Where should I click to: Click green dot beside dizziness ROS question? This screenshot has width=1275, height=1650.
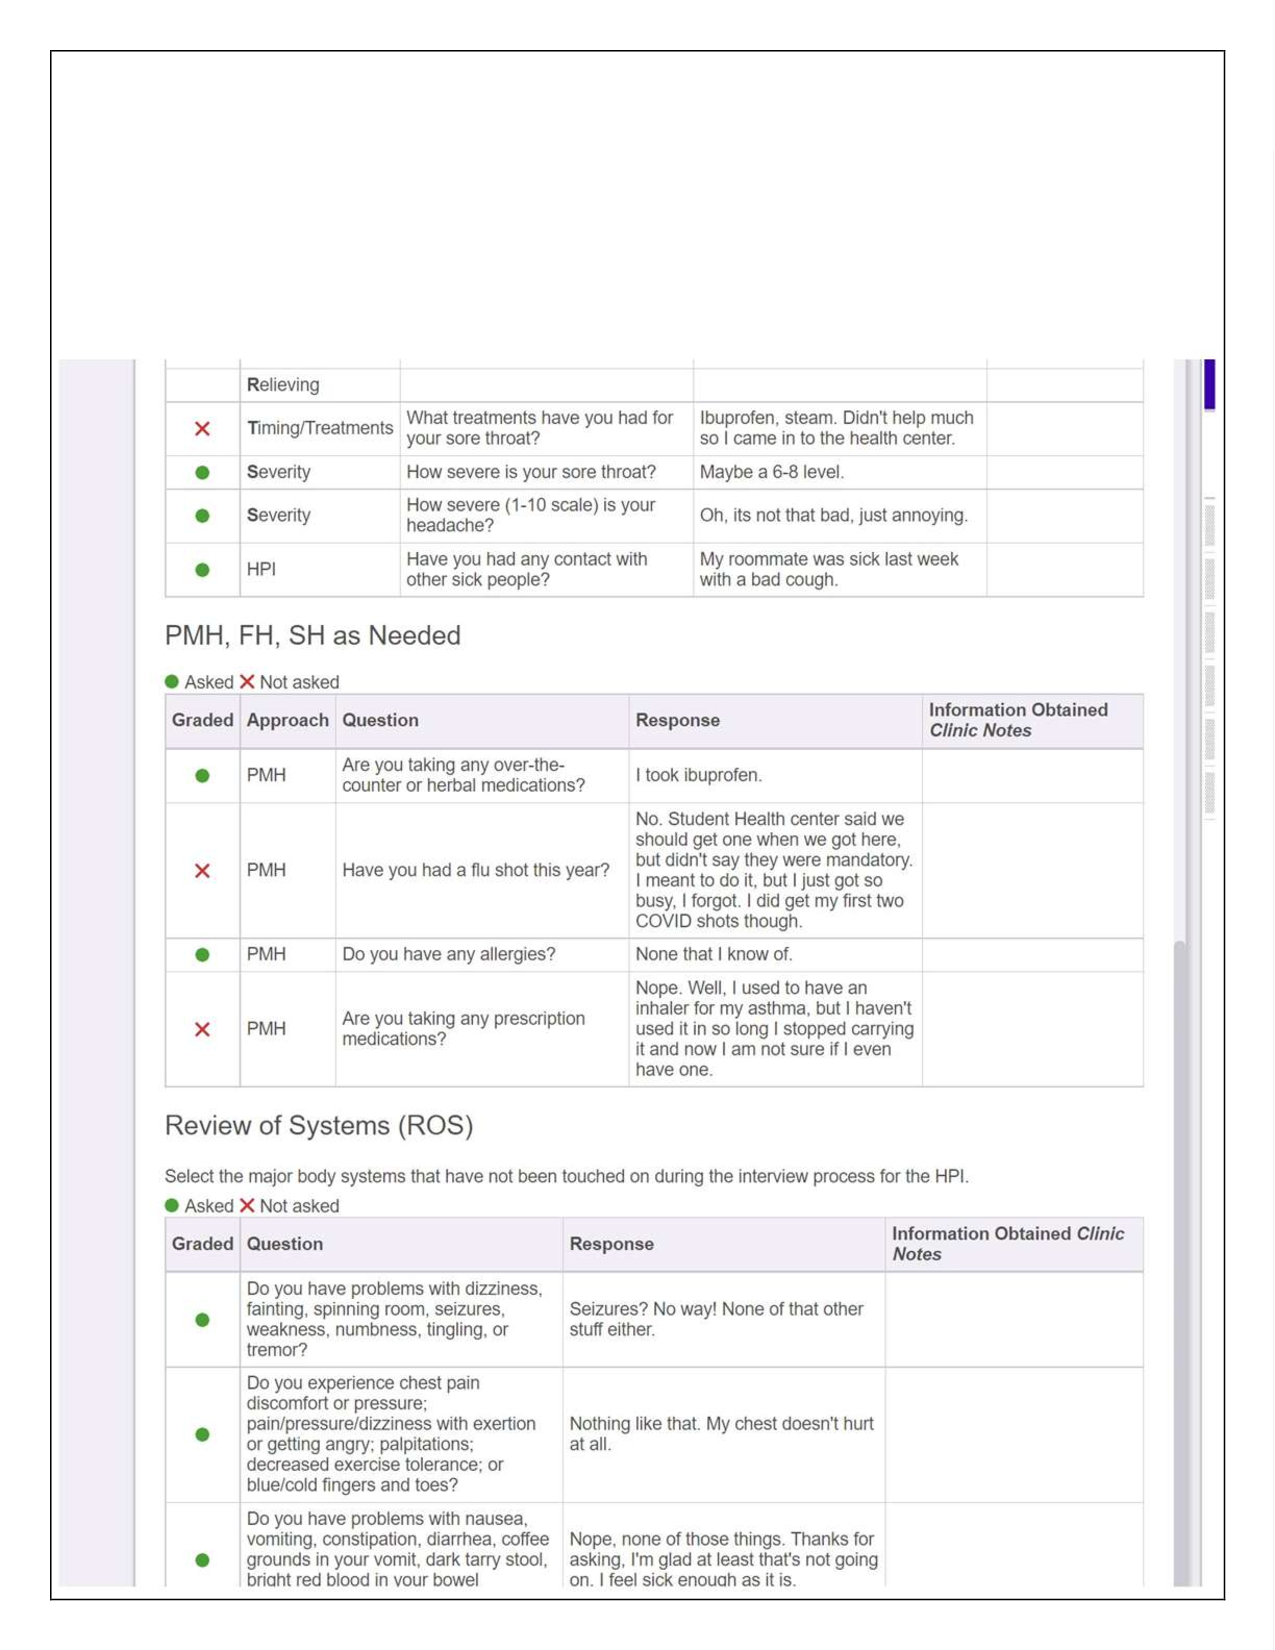pyautogui.click(x=202, y=1319)
